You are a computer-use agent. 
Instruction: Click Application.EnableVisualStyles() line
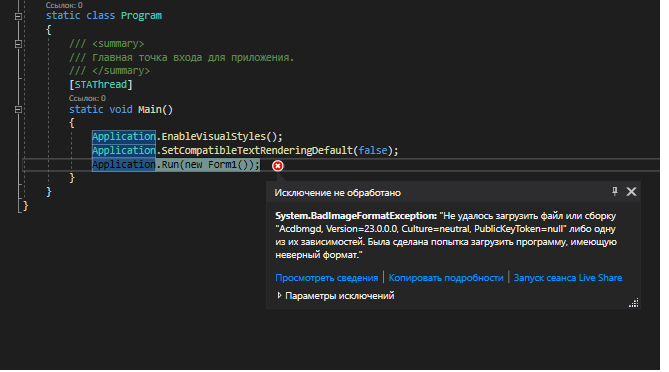click(187, 137)
